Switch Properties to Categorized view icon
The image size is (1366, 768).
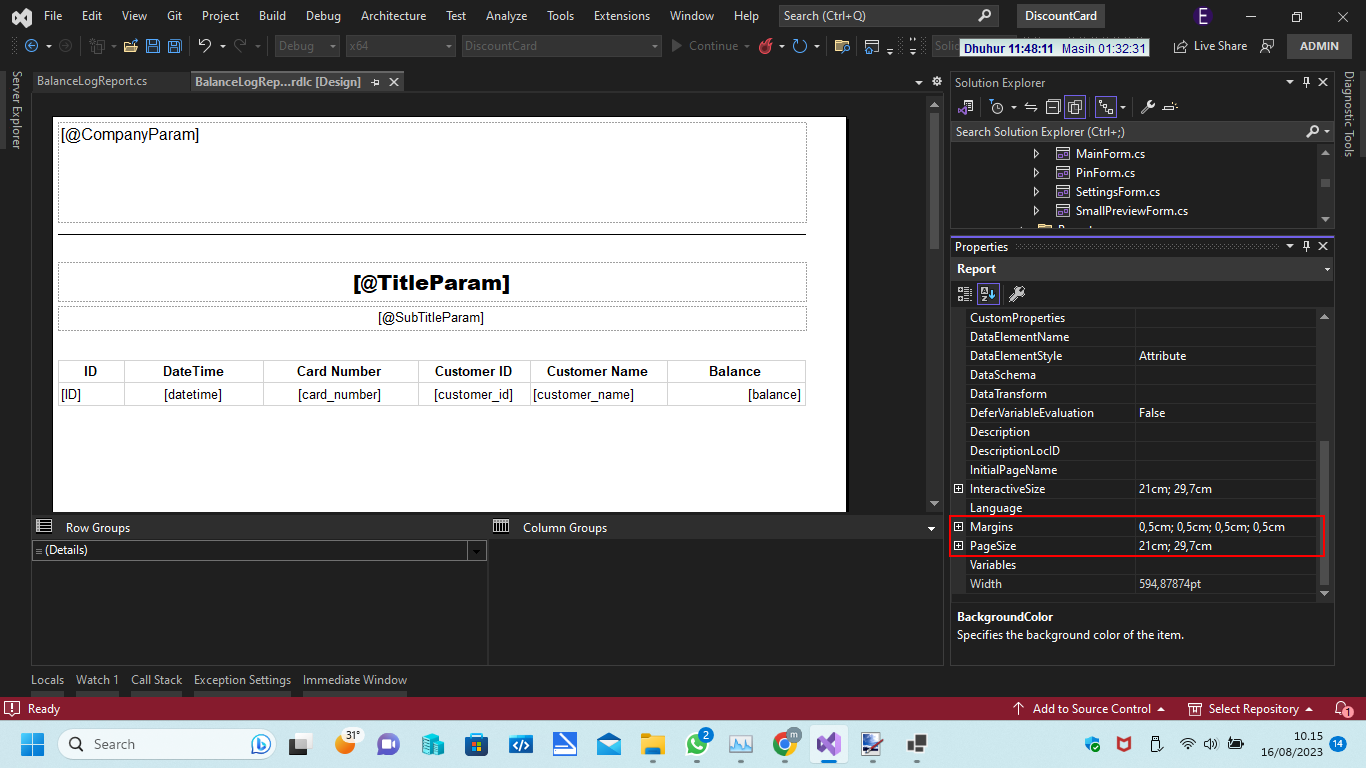click(965, 293)
